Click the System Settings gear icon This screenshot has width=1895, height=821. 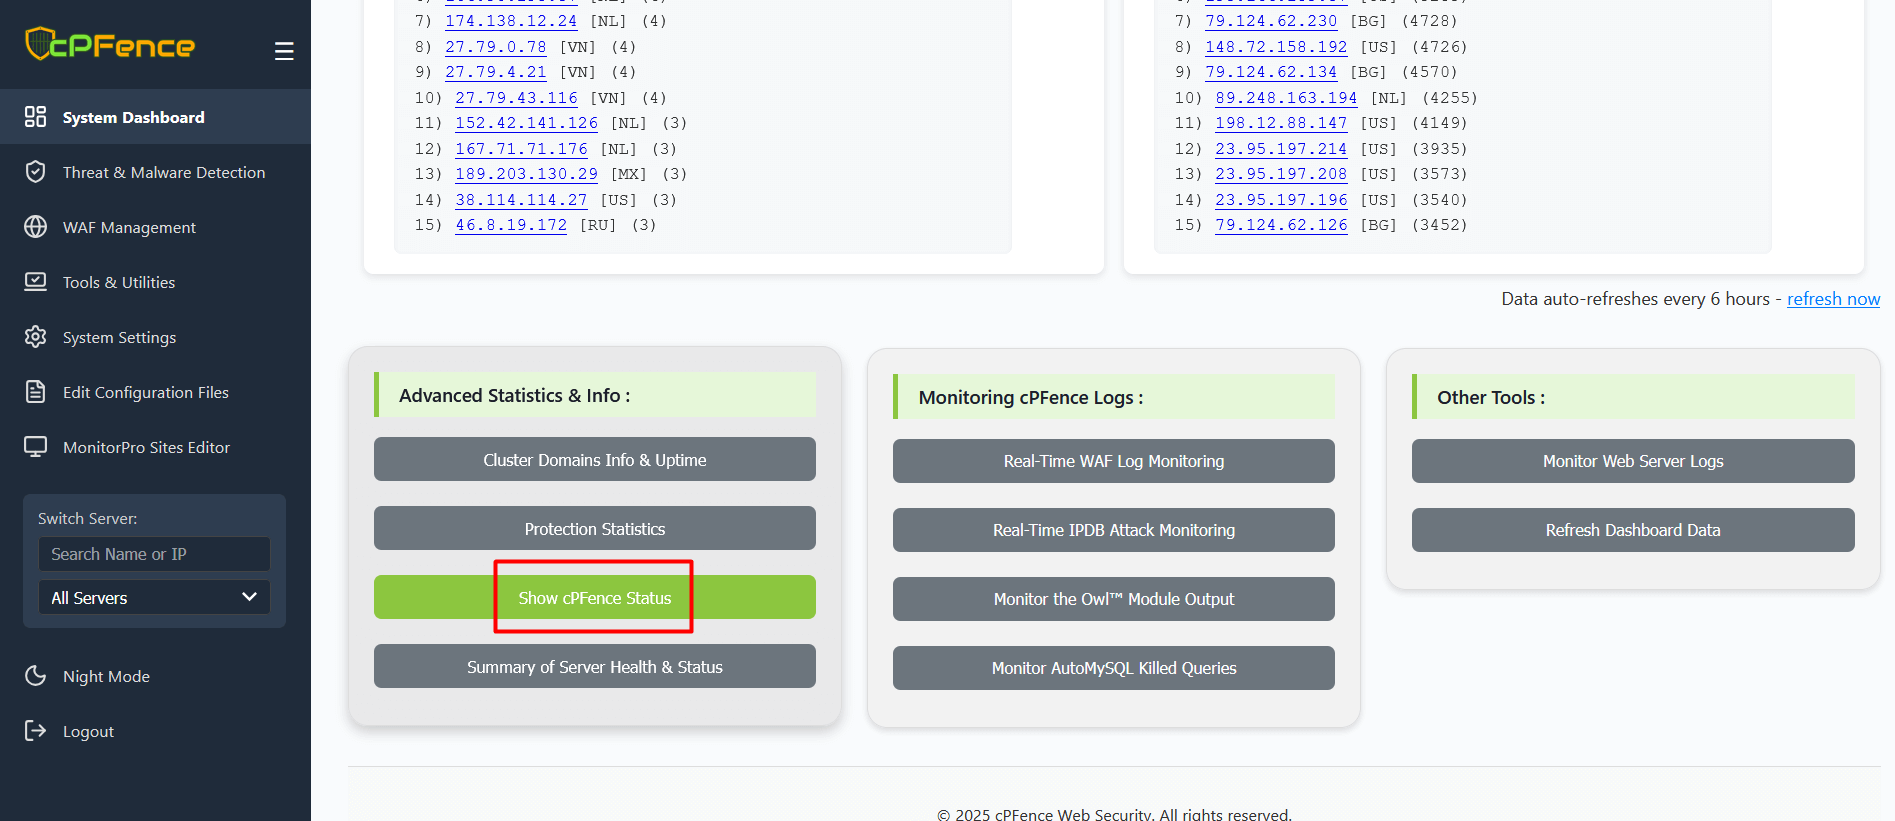(x=36, y=337)
